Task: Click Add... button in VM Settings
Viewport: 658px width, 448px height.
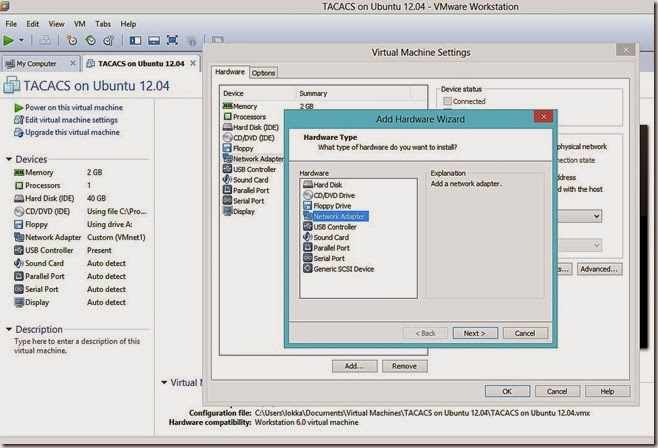Action: 355,366
